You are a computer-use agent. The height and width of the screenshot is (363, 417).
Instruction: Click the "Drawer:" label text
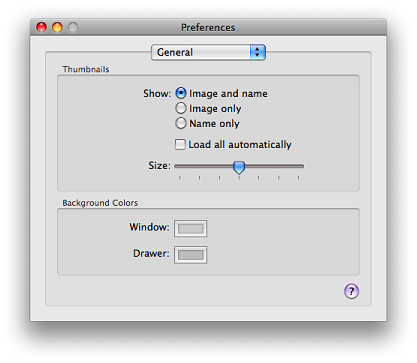click(x=151, y=253)
